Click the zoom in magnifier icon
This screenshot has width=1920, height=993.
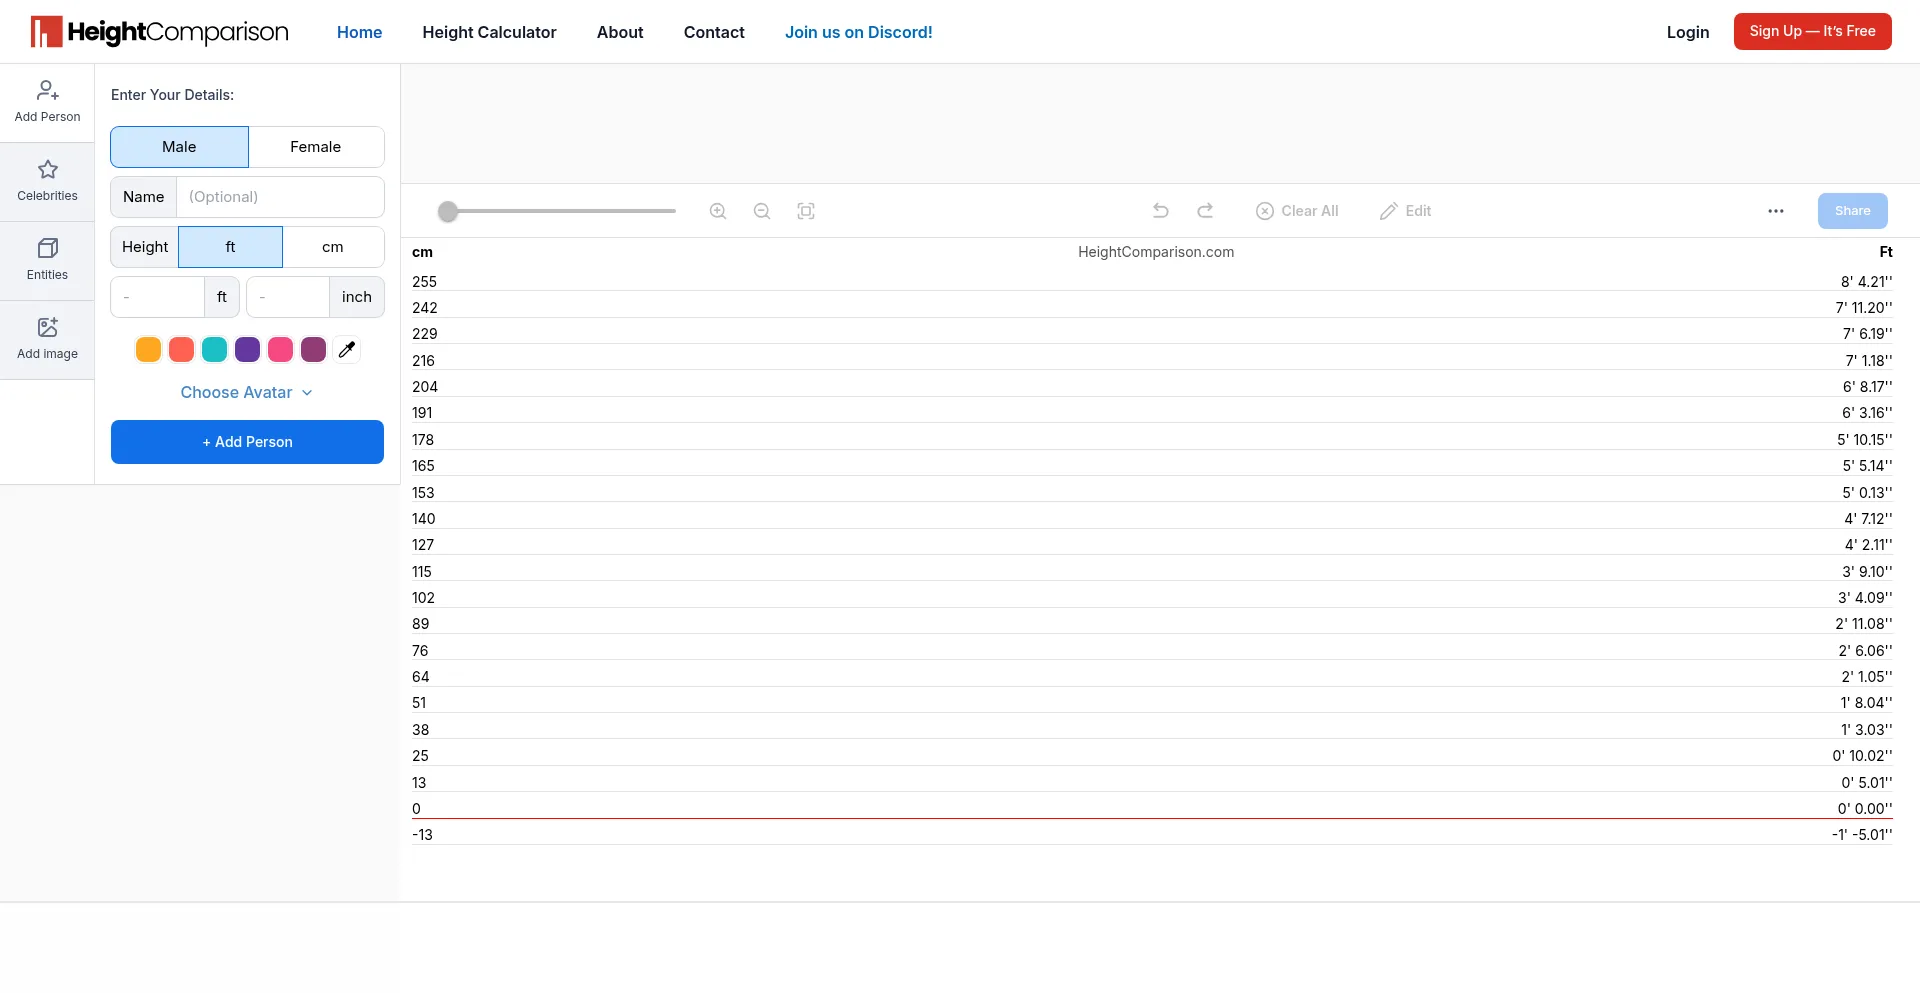click(718, 211)
